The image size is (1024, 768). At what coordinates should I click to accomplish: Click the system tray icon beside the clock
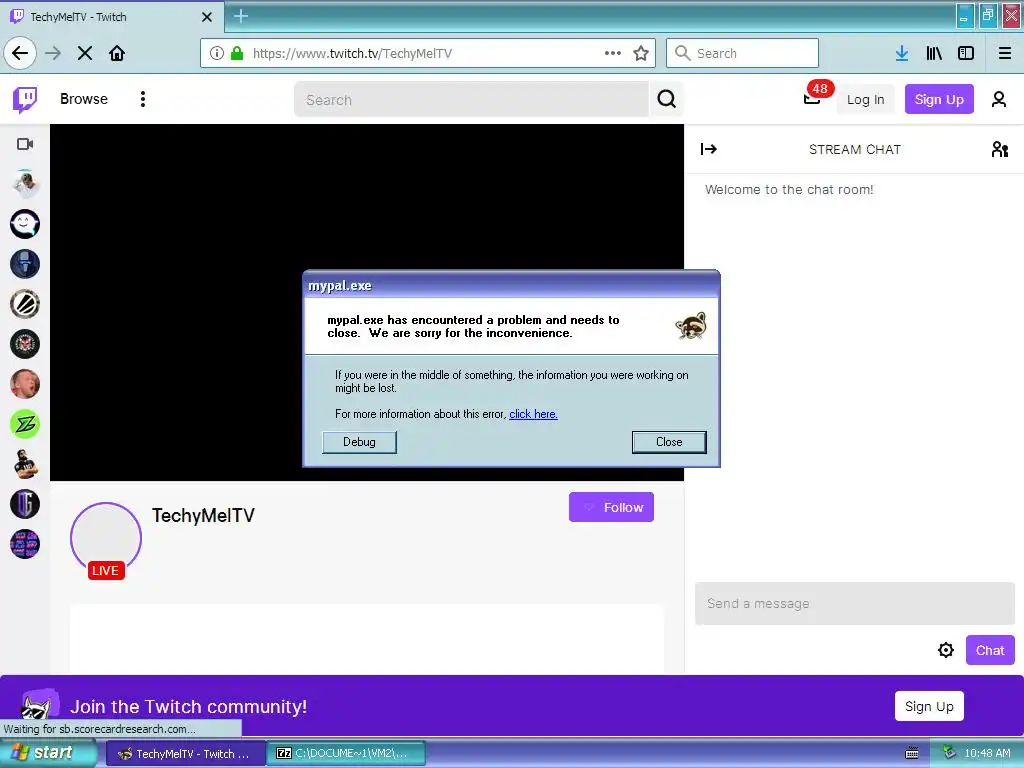click(x=950, y=752)
